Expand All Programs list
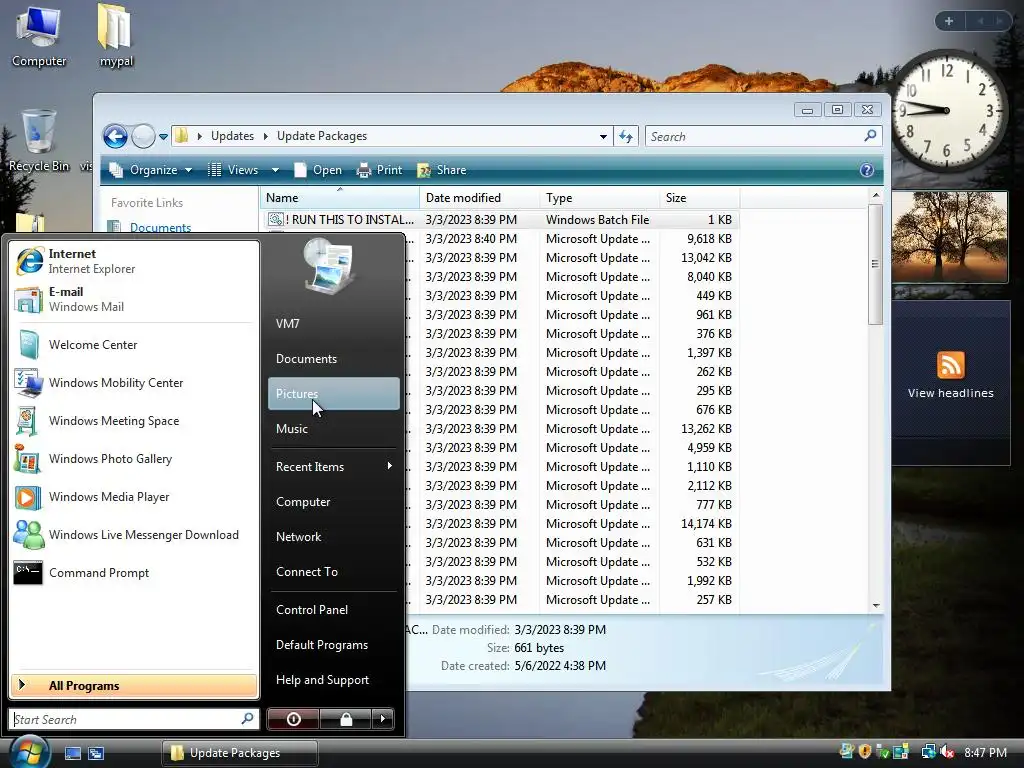 [134, 685]
